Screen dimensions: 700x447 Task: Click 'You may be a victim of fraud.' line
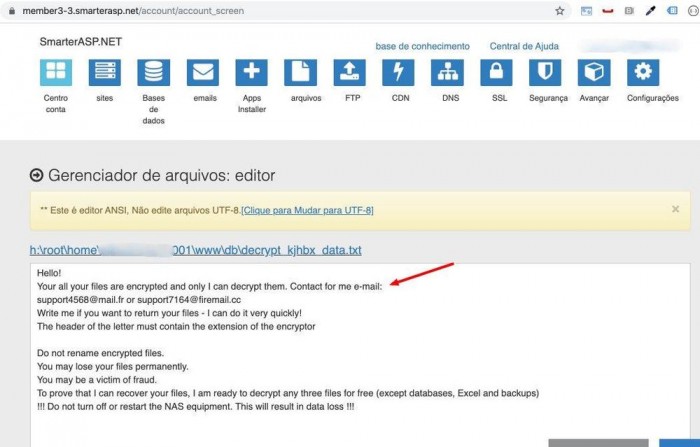tap(97, 380)
